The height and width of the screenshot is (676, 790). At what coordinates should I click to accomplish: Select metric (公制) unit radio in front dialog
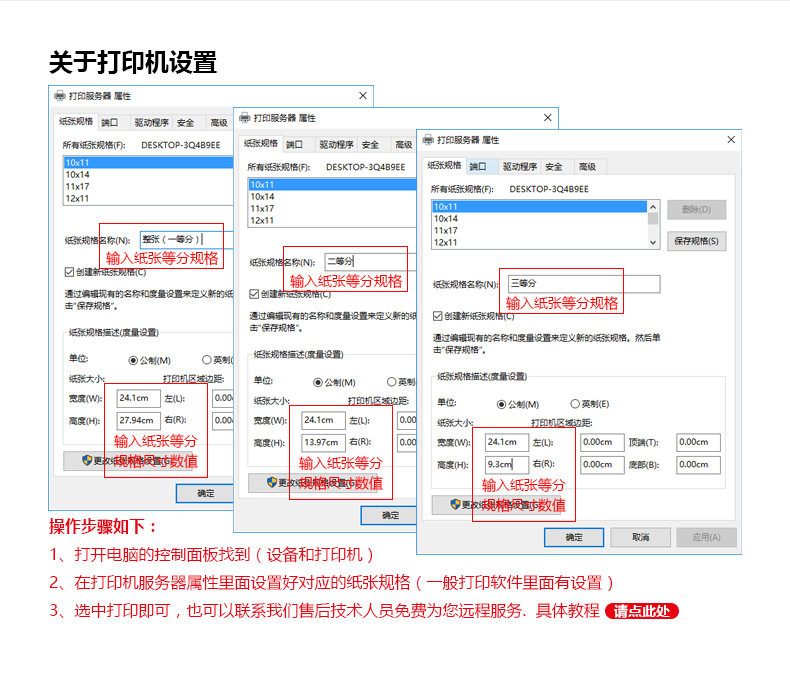(501, 404)
